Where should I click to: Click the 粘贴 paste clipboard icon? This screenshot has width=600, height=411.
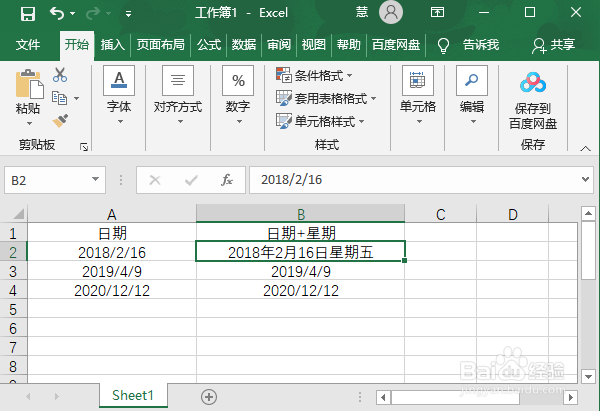pyautogui.click(x=29, y=84)
